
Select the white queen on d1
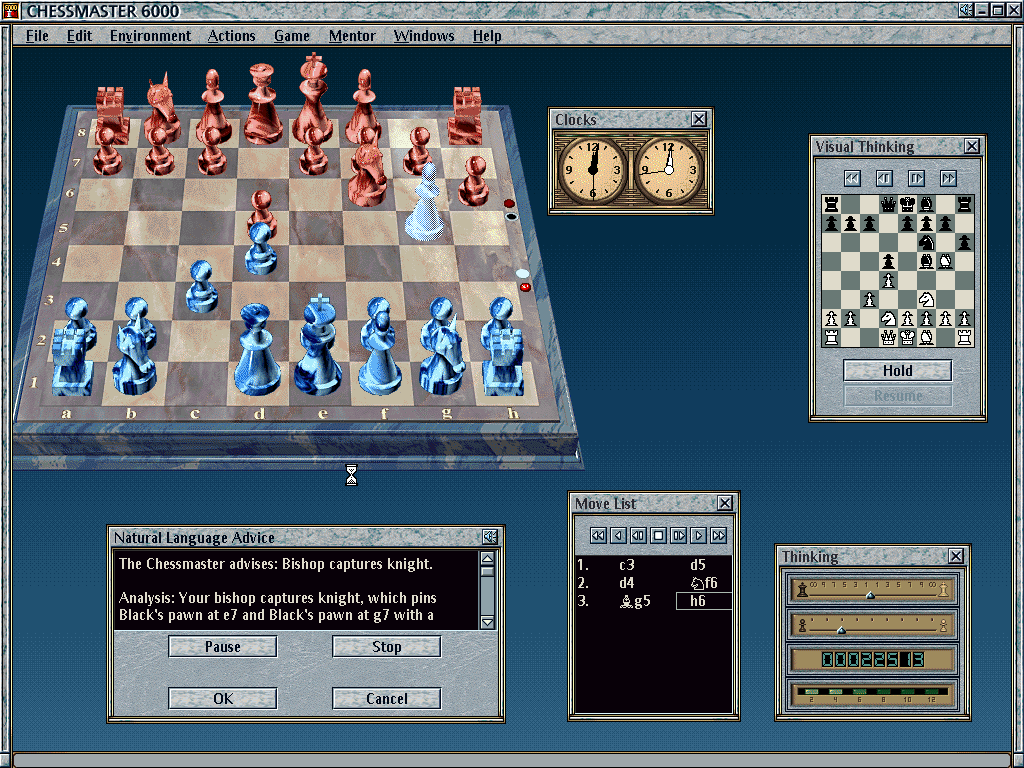pos(256,349)
